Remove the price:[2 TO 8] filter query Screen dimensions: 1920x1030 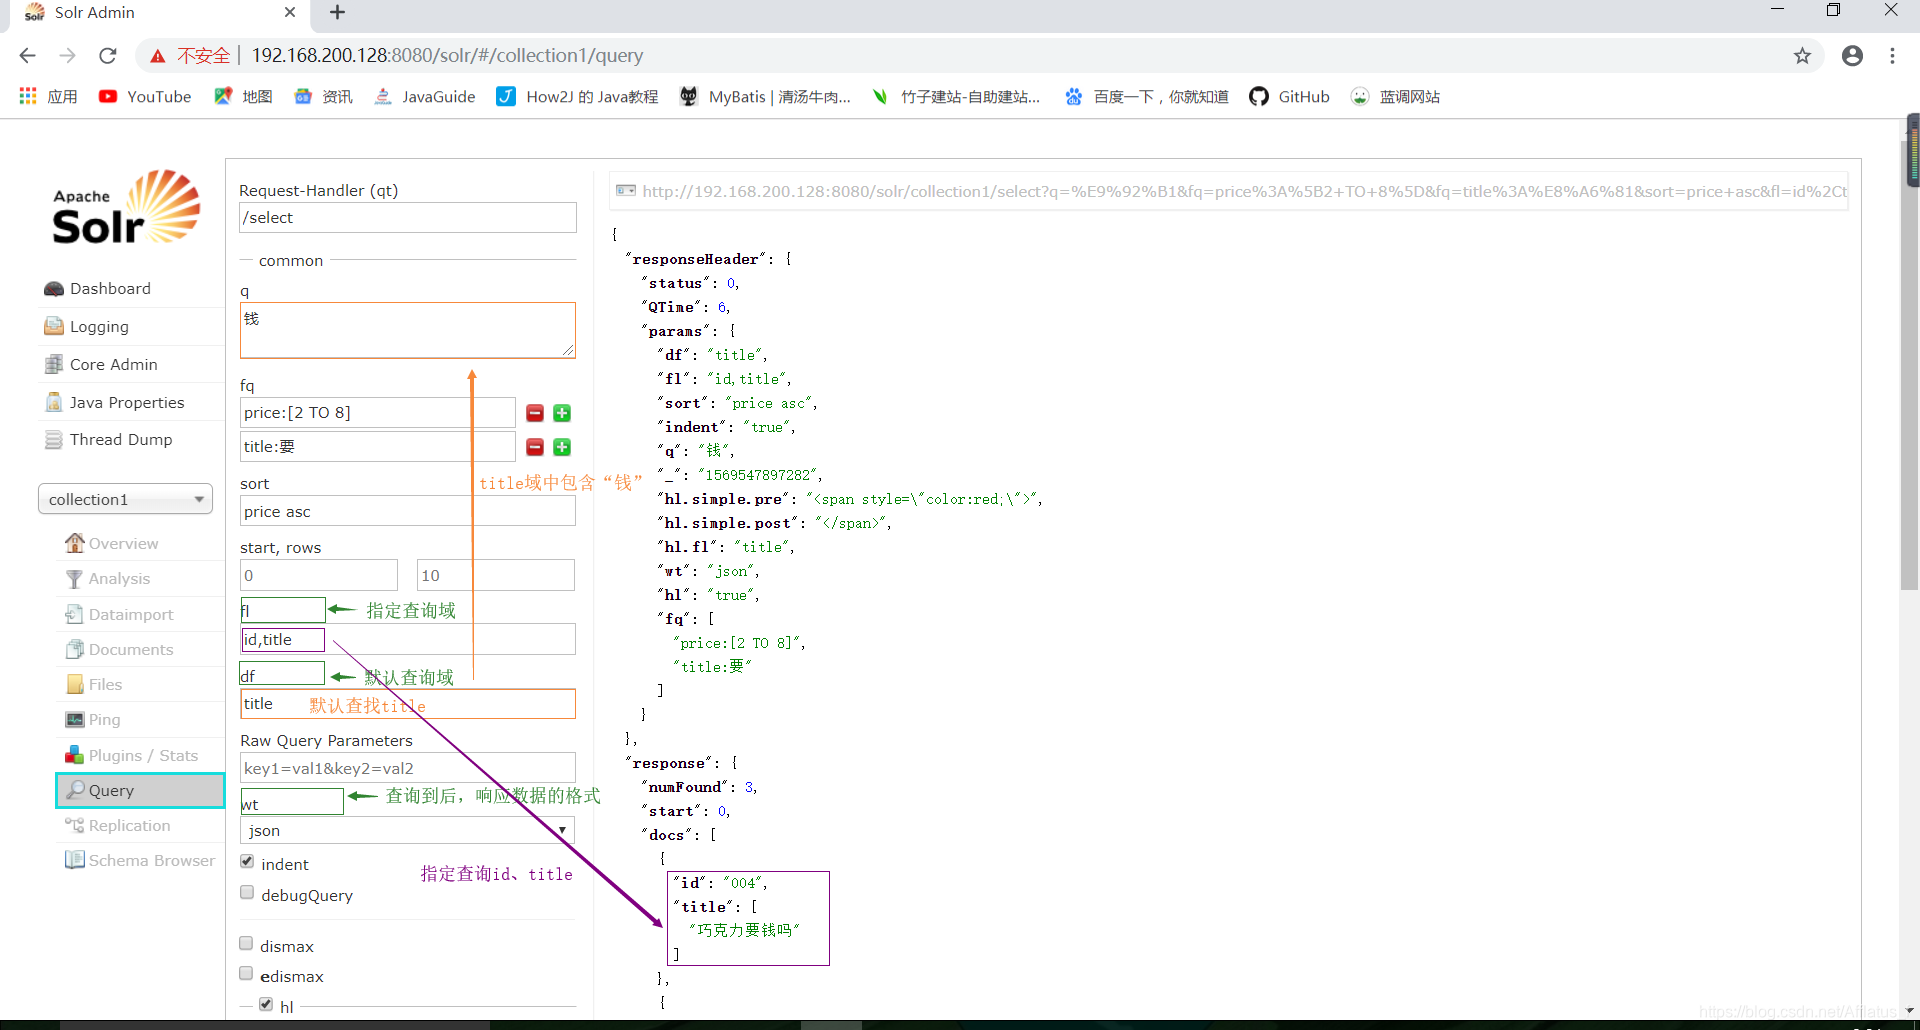click(x=535, y=413)
